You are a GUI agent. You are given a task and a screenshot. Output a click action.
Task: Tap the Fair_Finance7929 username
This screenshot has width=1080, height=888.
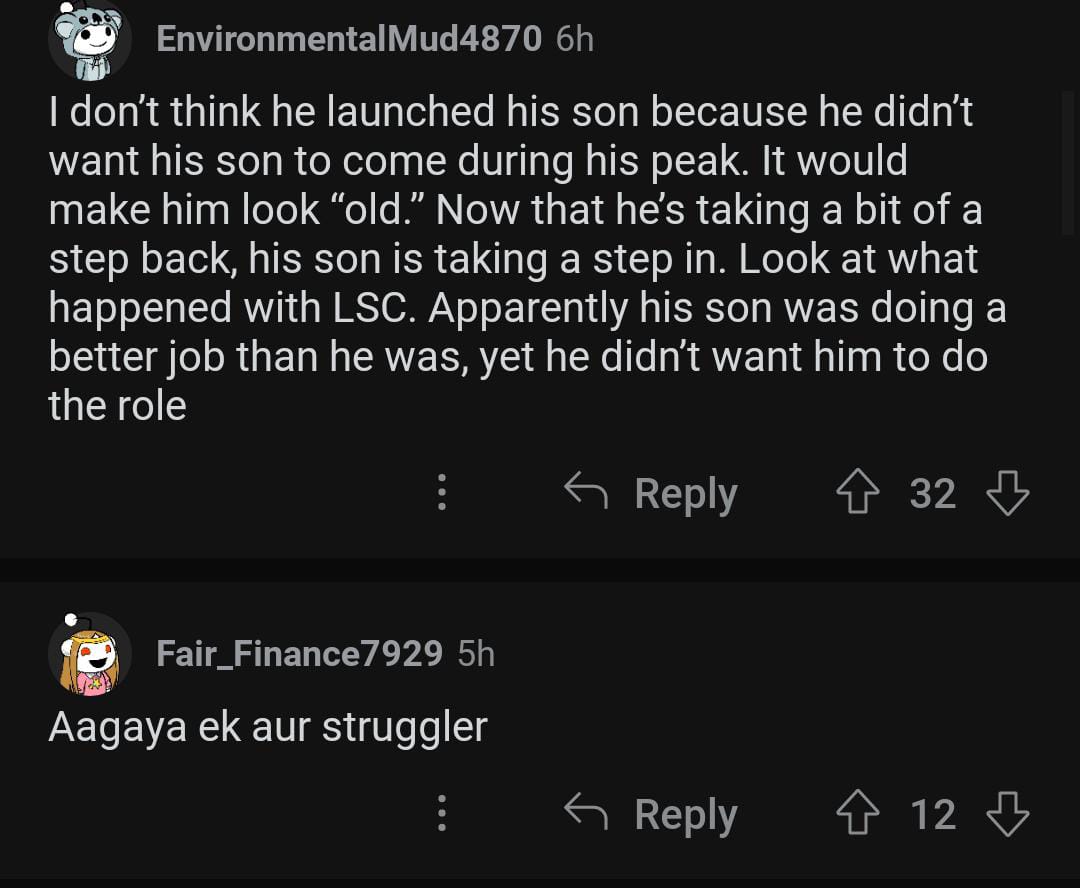[x=299, y=654]
